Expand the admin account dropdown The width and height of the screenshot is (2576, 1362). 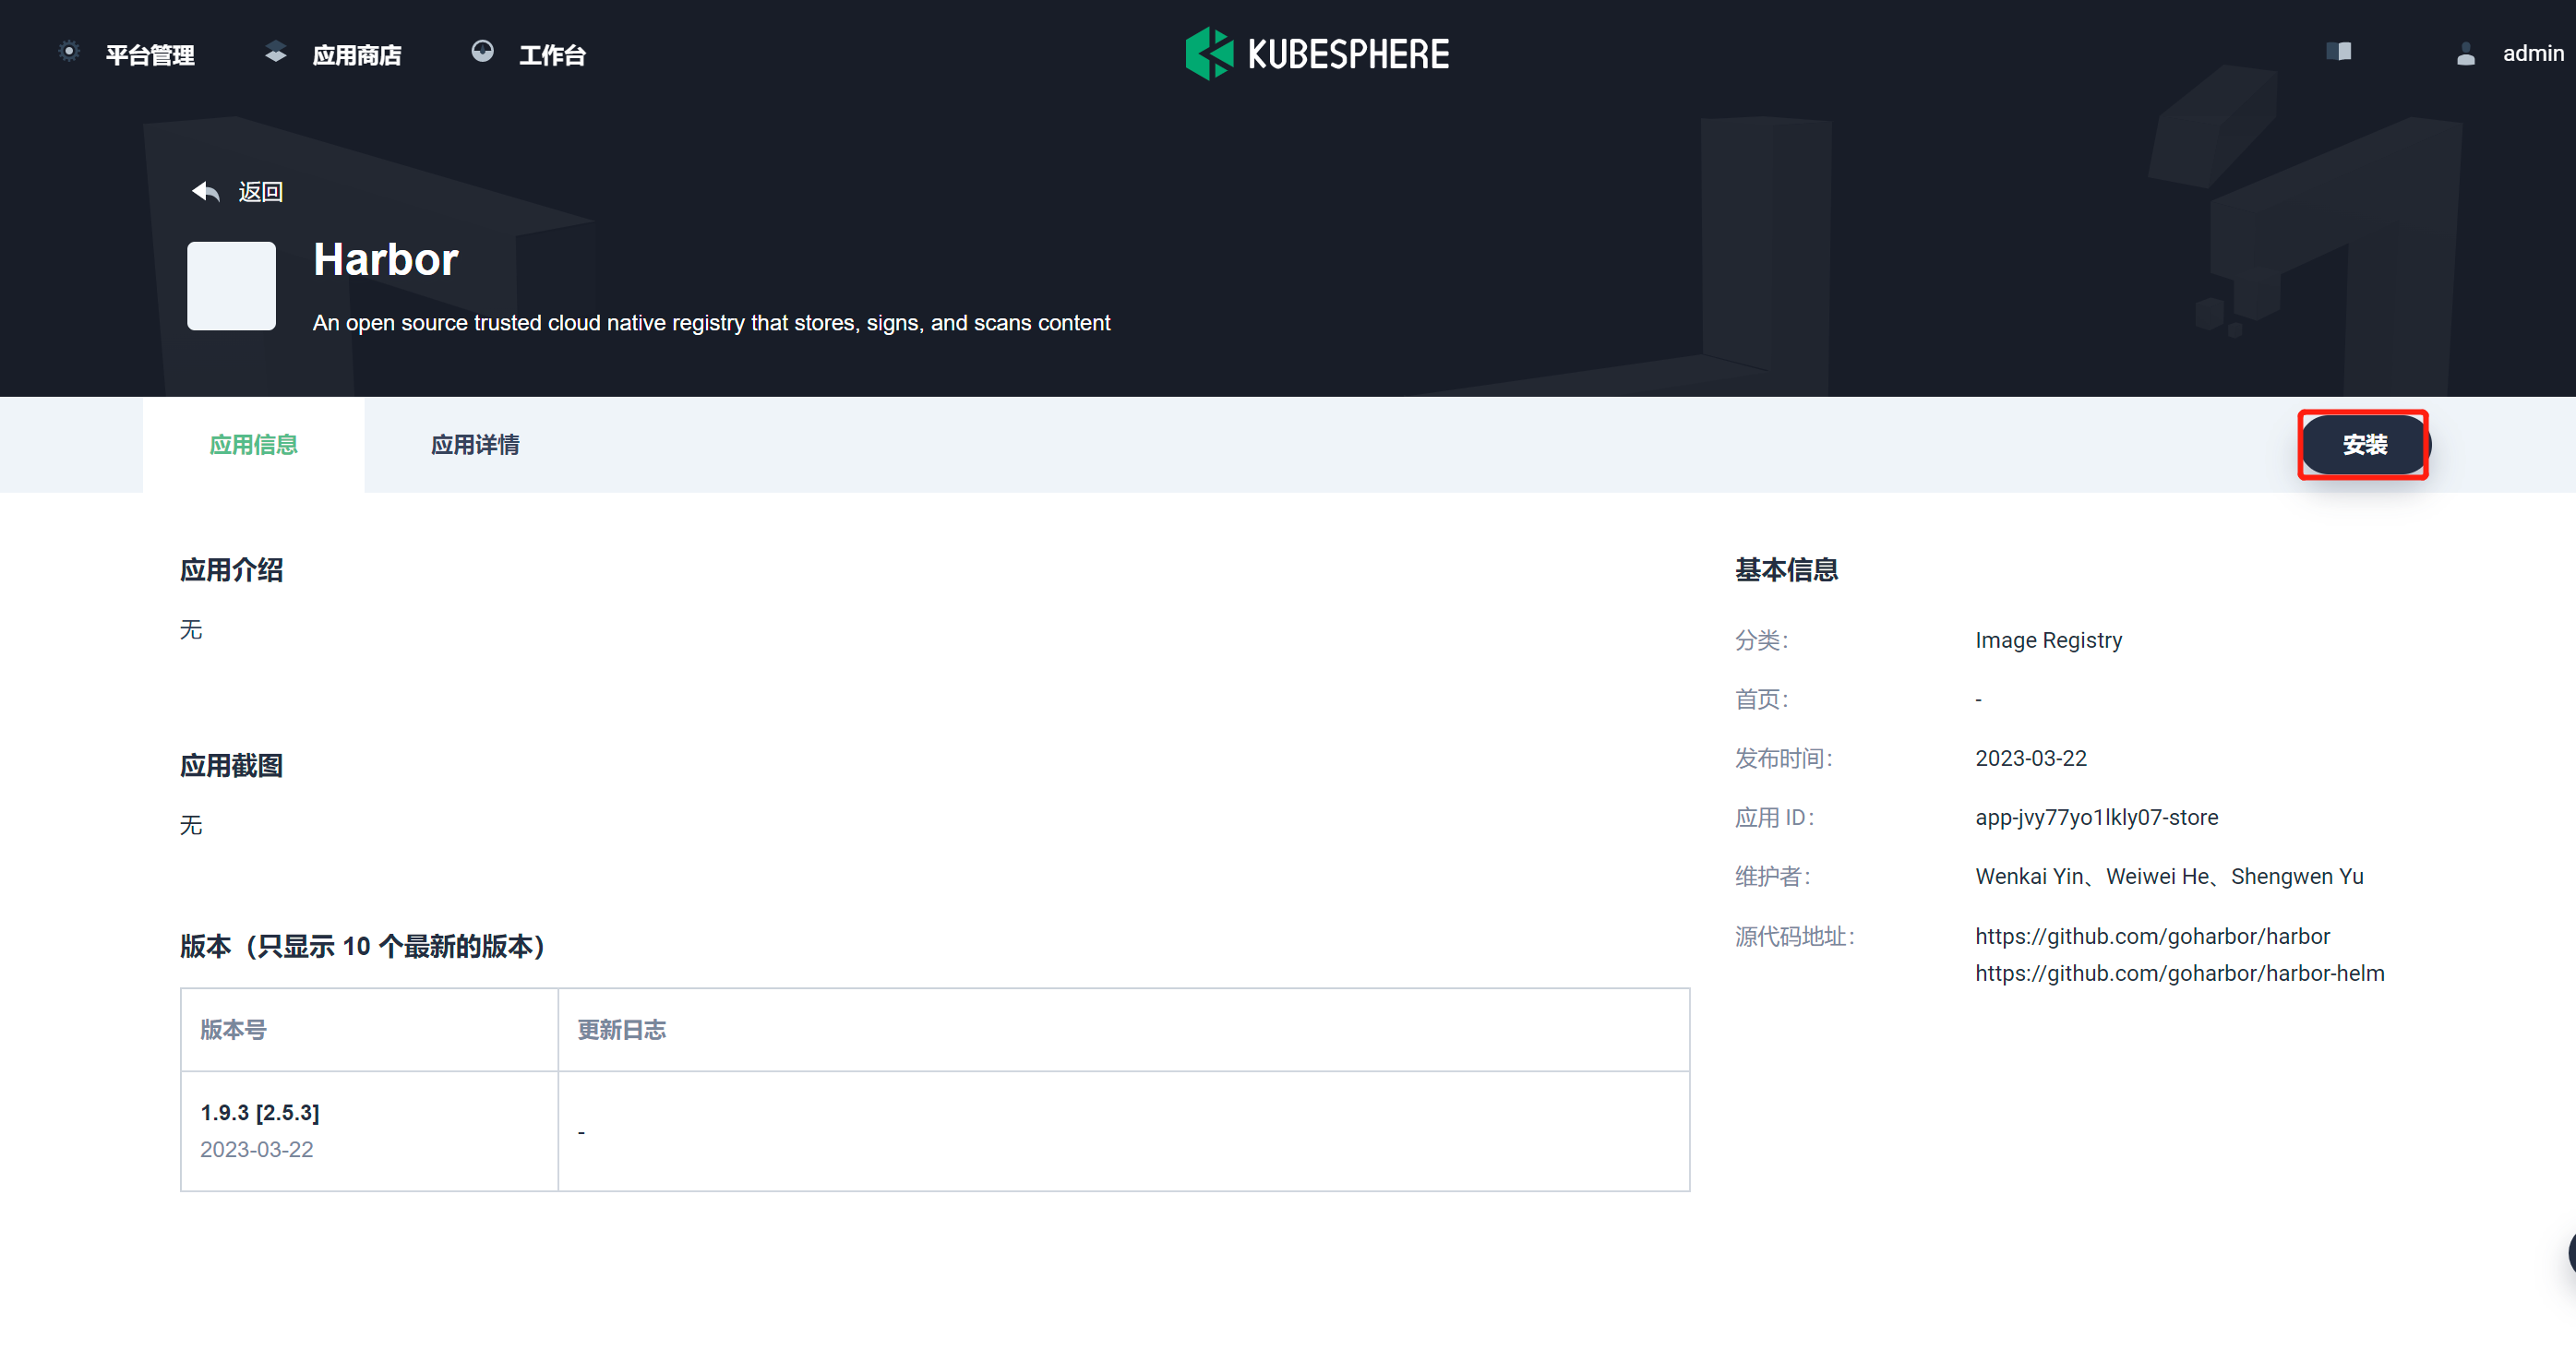pos(2532,54)
